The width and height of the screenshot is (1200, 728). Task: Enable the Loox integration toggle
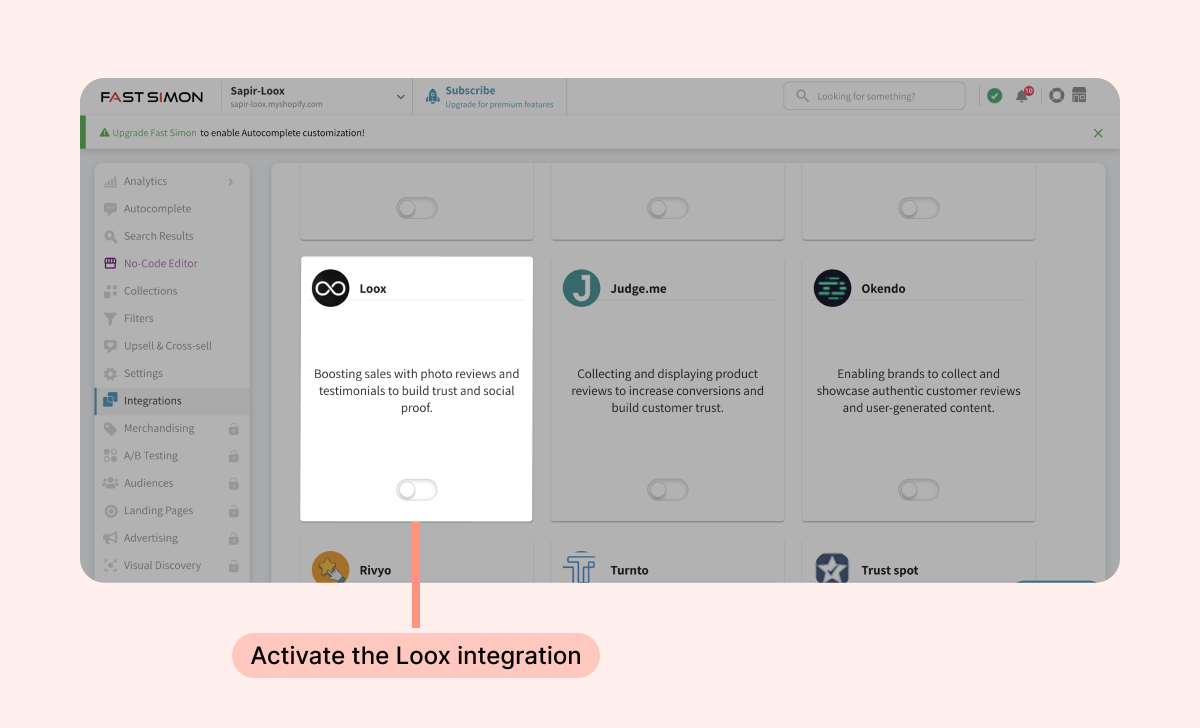(x=417, y=490)
